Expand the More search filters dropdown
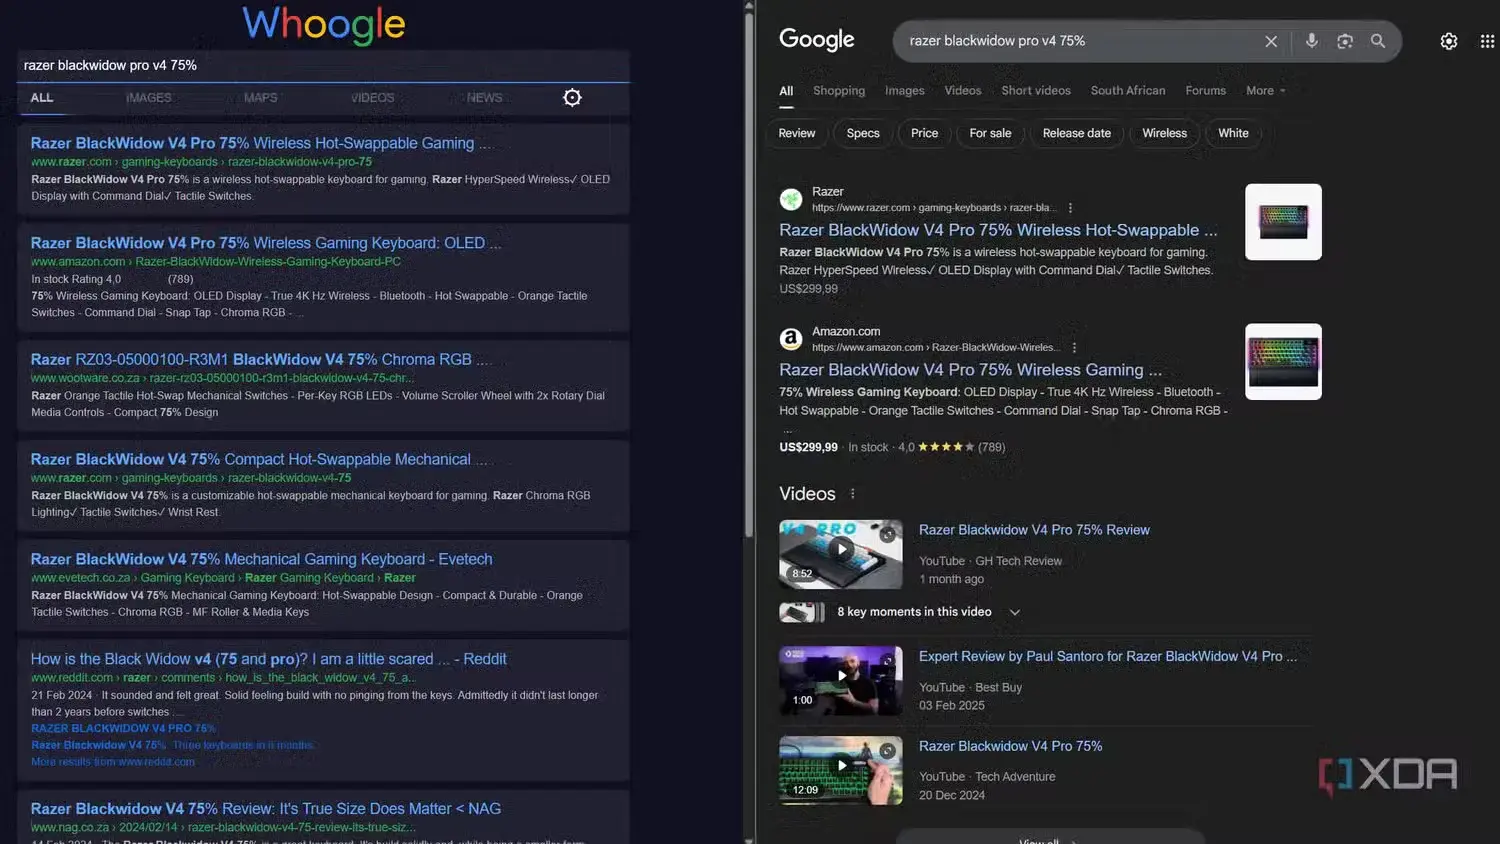This screenshot has width=1500, height=844. click(1265, 91)
